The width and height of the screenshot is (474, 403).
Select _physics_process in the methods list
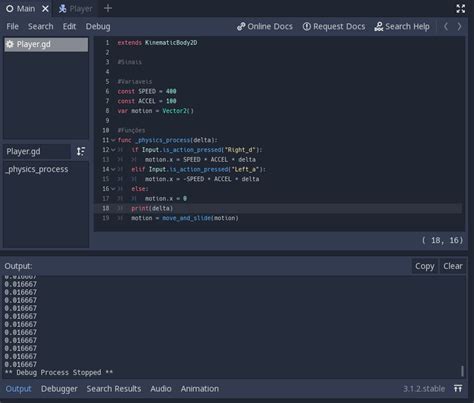(37, 169)
